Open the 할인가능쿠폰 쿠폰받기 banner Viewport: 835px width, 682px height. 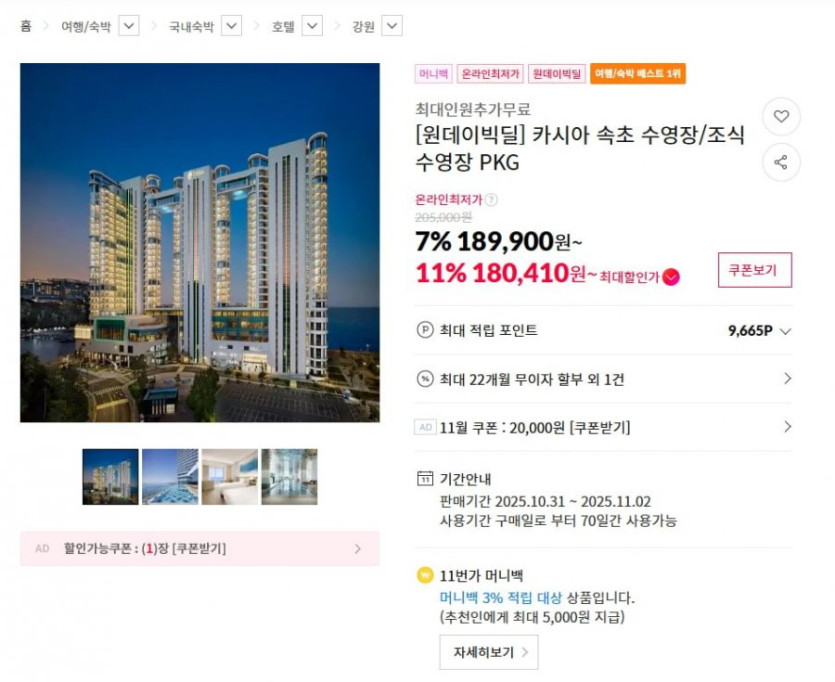[x=200, y=548]
